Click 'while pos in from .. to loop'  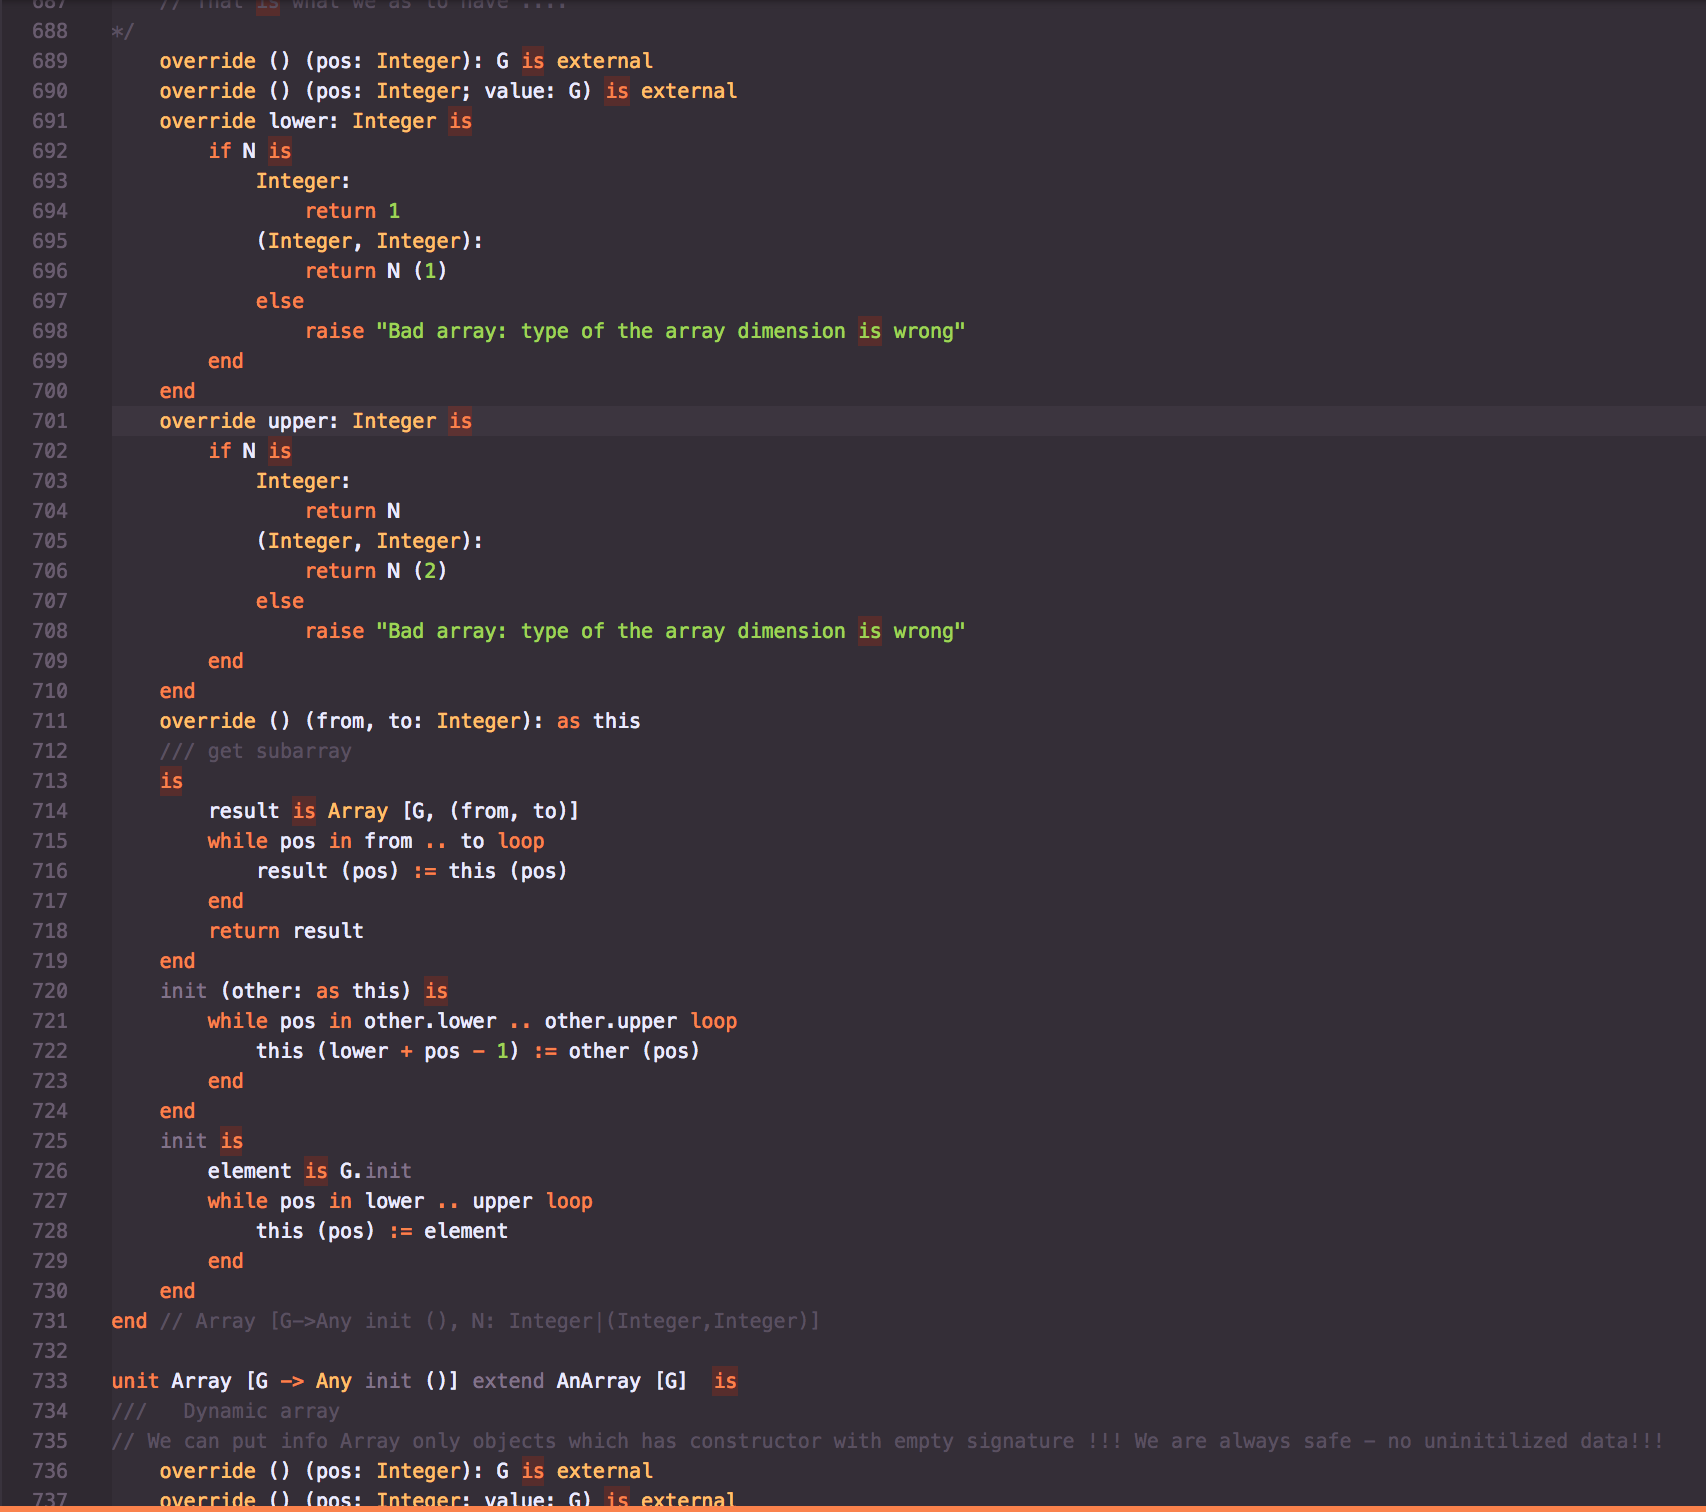point(376,841)
